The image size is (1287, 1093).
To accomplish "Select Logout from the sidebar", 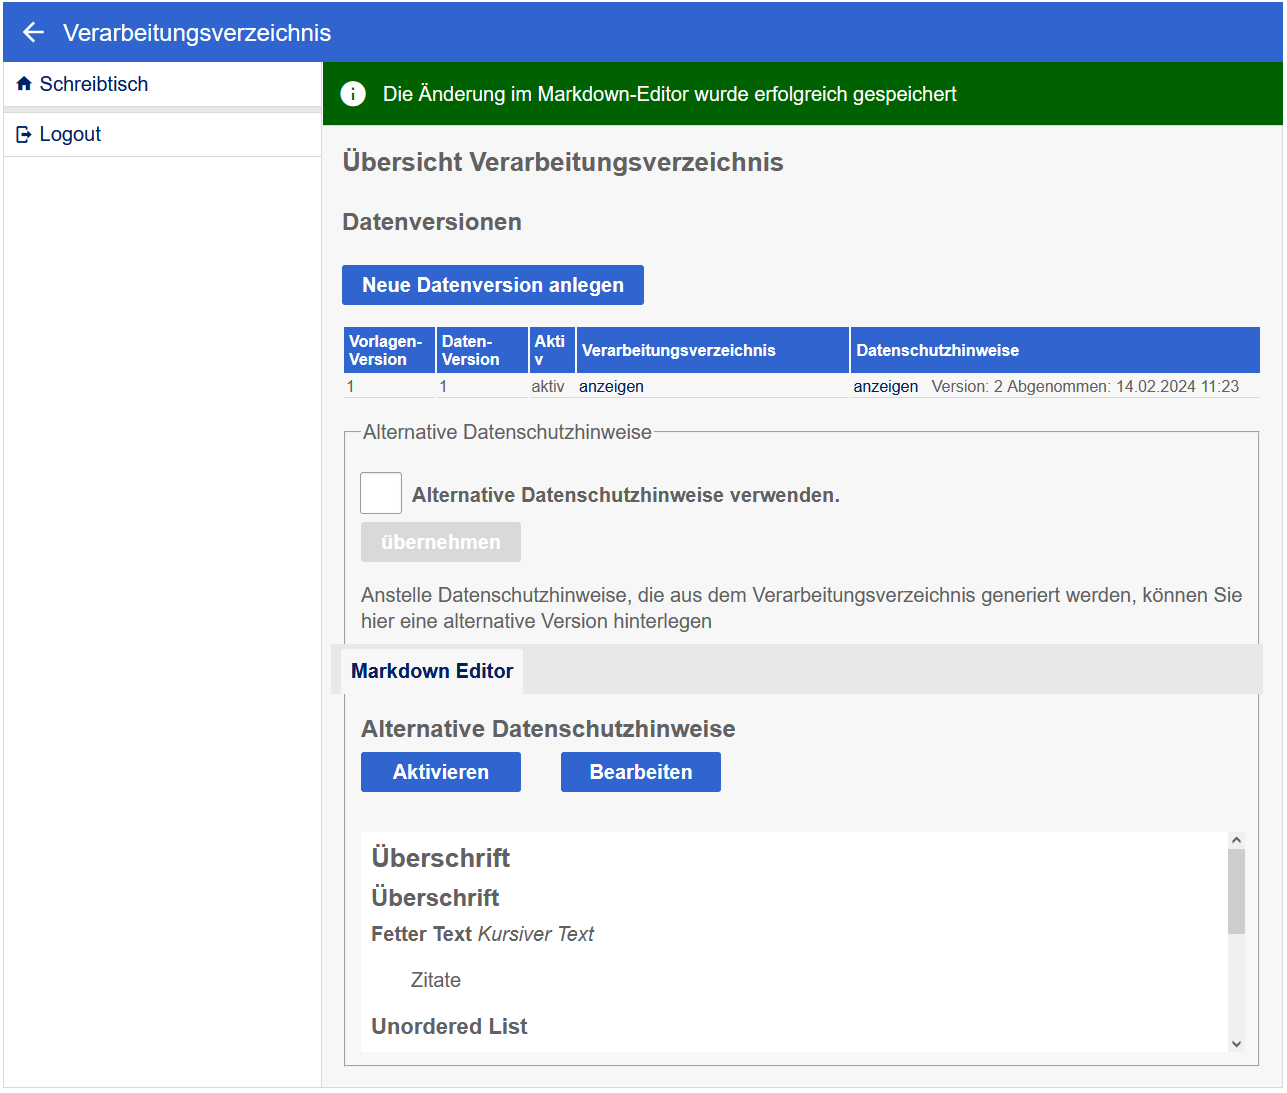I will point(70,134).
